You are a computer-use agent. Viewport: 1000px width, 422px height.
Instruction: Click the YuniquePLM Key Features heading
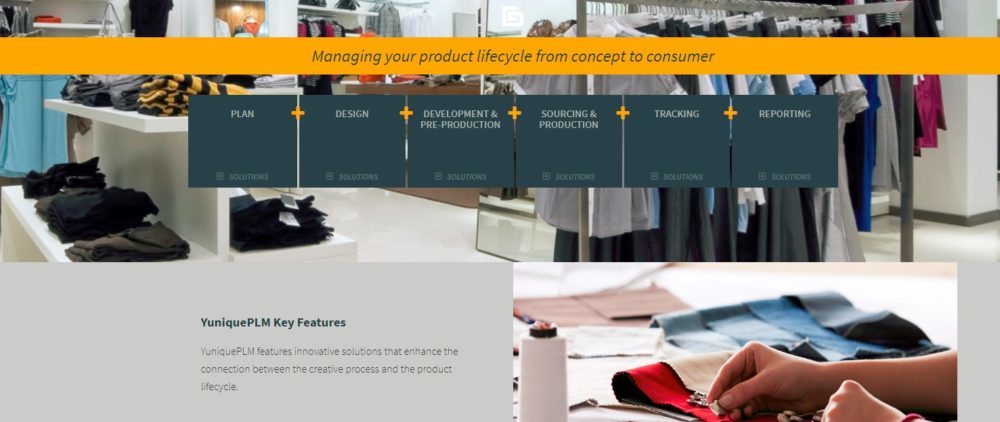[x=273, y=323]
